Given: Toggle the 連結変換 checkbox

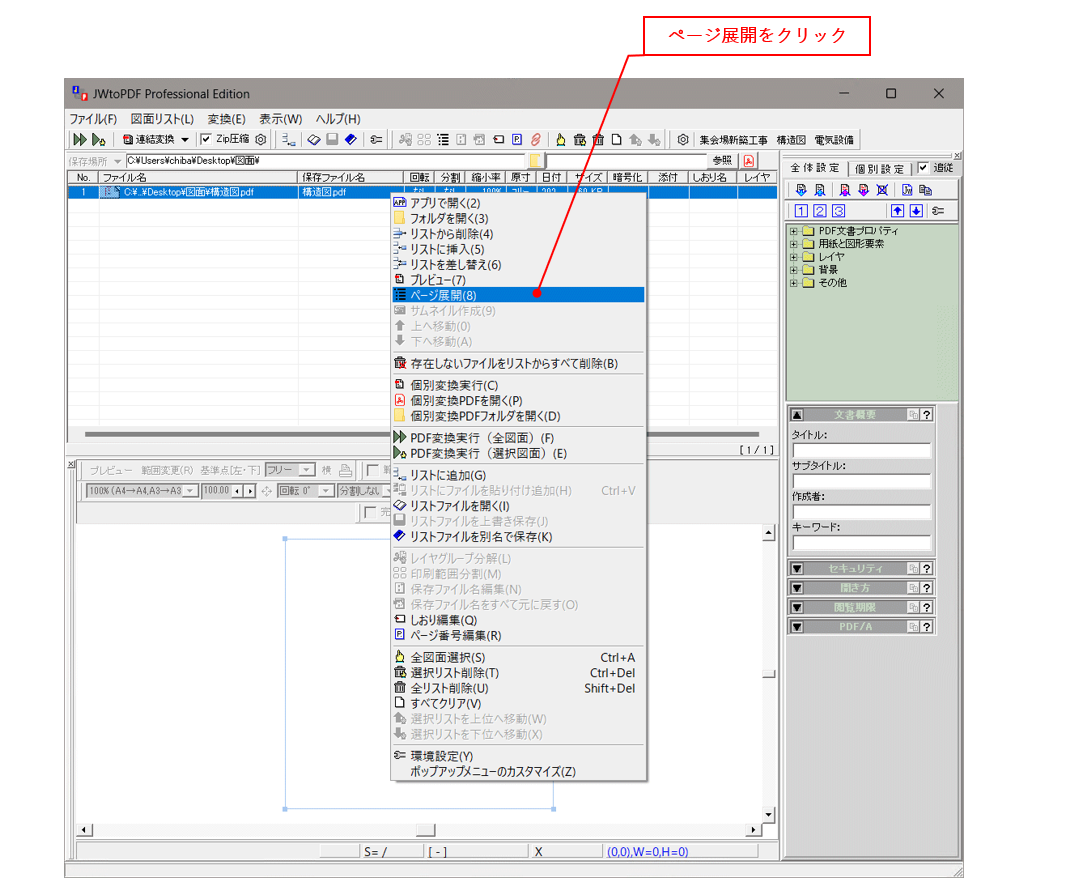Looking at the screenshot, I should point(127,138).
